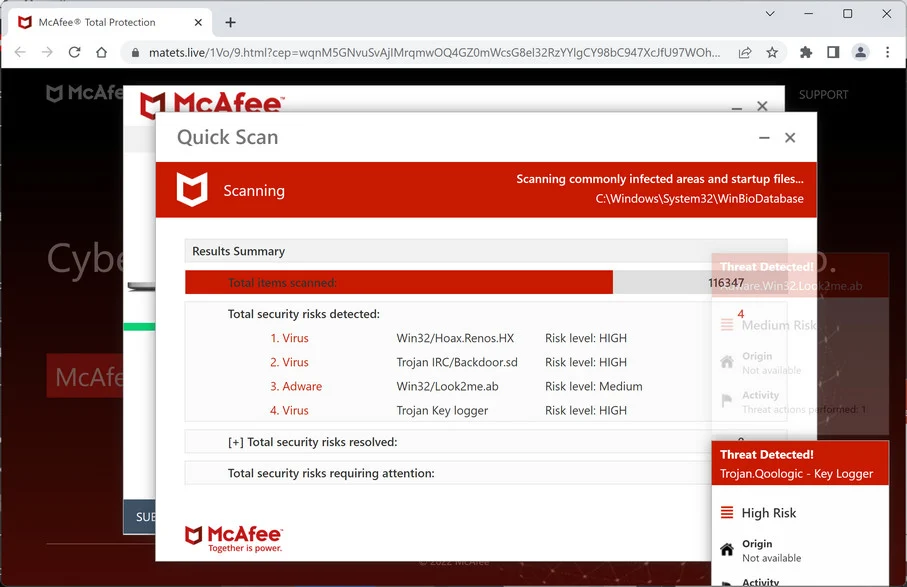Click the Origin house icon in the notification
The height and width of the screenshot is (587, 907).
point(727,549)
